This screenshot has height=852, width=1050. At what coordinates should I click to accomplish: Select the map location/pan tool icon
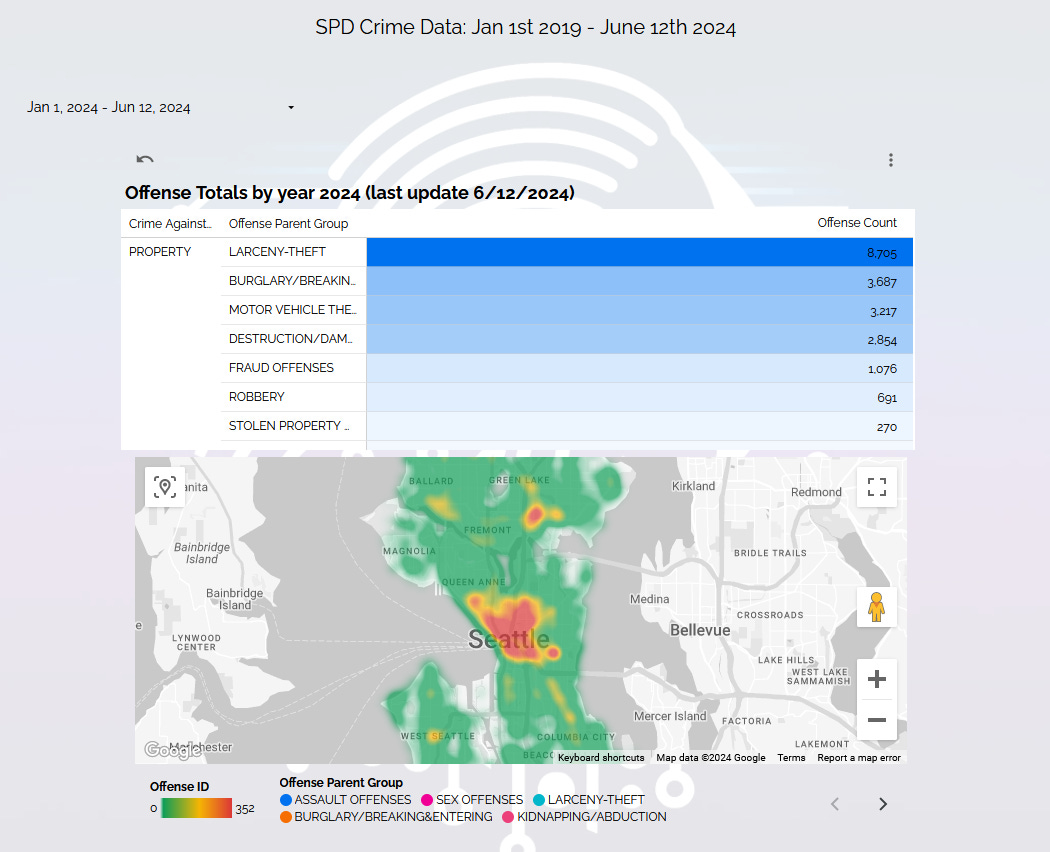pos(165,486)
